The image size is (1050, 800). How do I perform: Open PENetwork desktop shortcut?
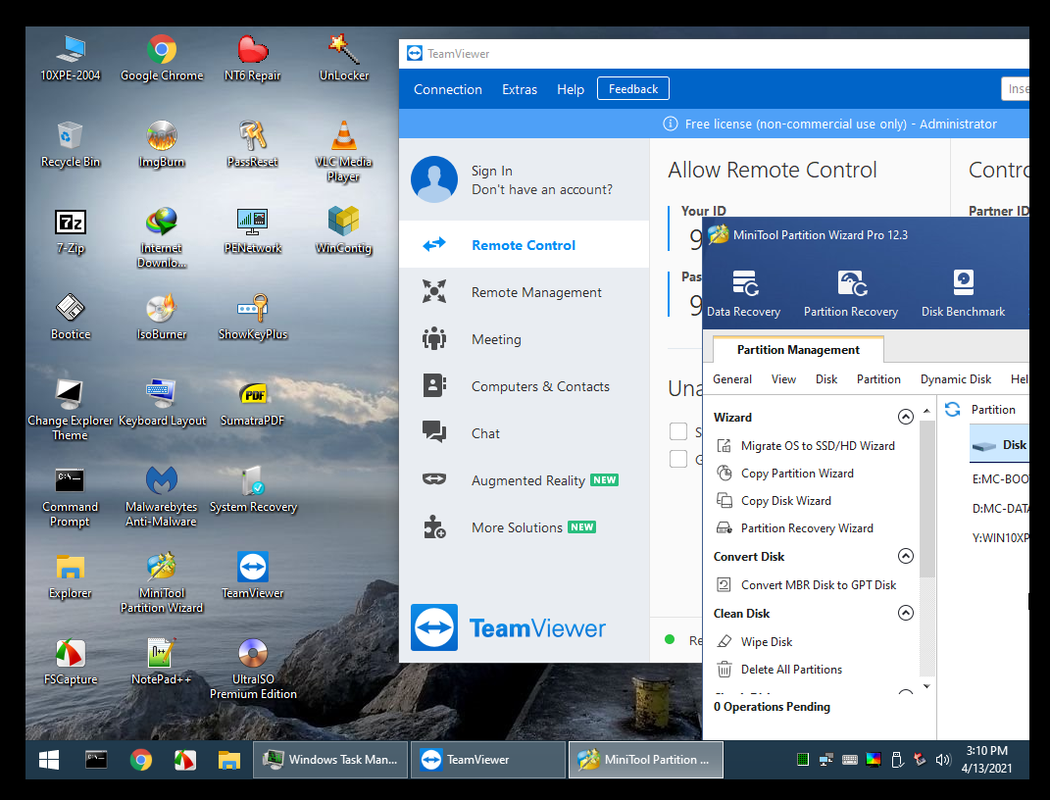[x=252, y=231]
